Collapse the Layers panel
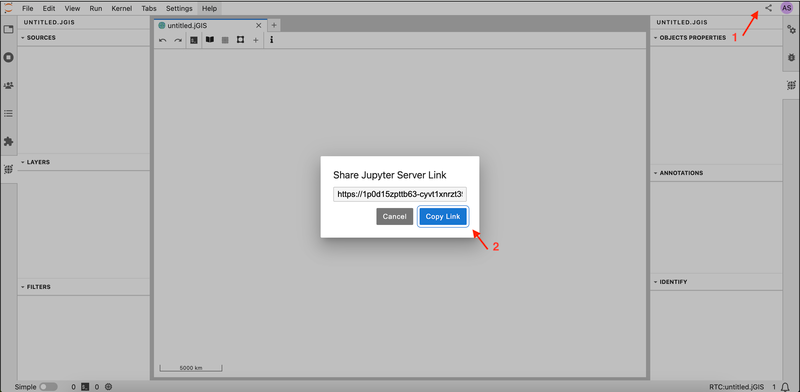Image resolution: width=800 pixels, height=392 pixels. tap(35, 162)
